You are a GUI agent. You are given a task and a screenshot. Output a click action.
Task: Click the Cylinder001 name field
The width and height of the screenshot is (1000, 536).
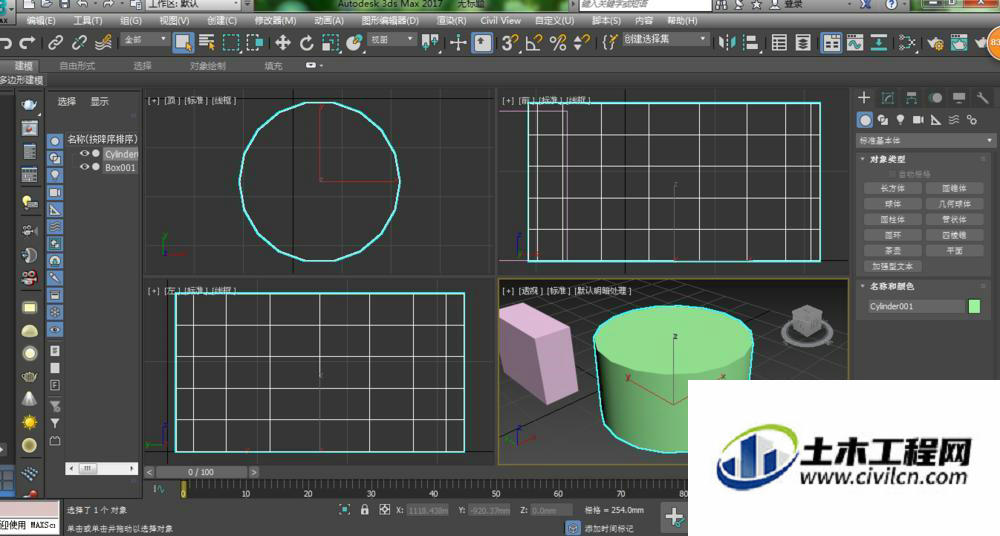tap(915, 306)
